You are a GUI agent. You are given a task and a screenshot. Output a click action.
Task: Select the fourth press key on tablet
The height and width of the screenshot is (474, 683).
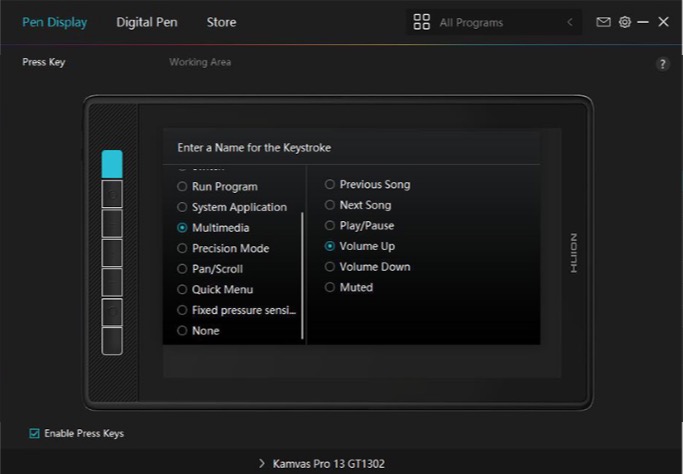pyautogui.click(x=112, y=253)
